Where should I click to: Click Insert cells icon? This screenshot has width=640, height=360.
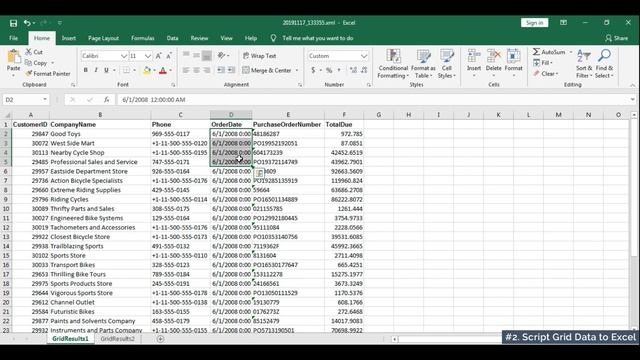(474, 56)
